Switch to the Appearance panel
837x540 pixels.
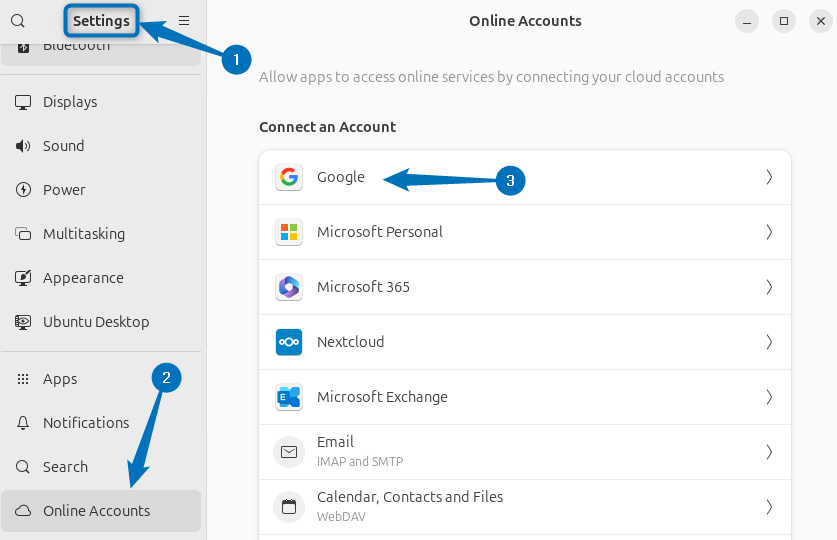pyautogui.click(x=101, y=278)
